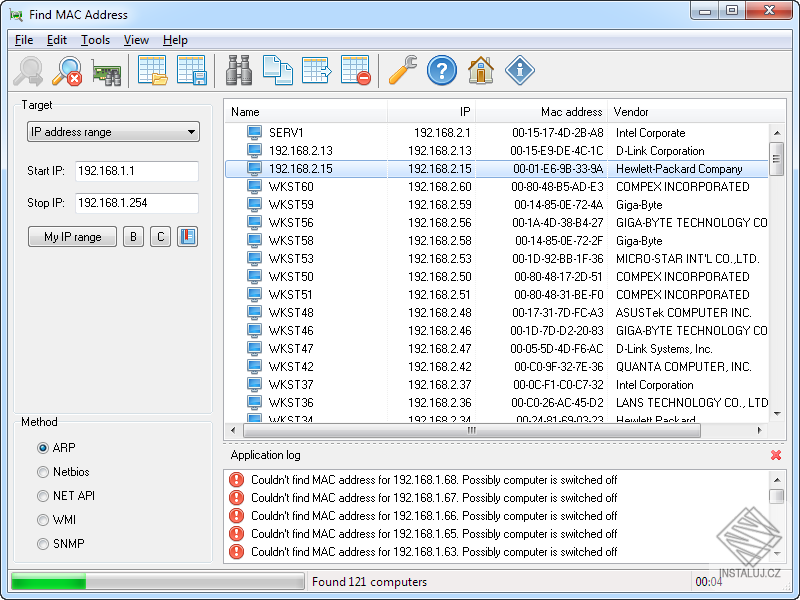Select the SNMP method radio button
800x600 pixels.
[43, 544]
